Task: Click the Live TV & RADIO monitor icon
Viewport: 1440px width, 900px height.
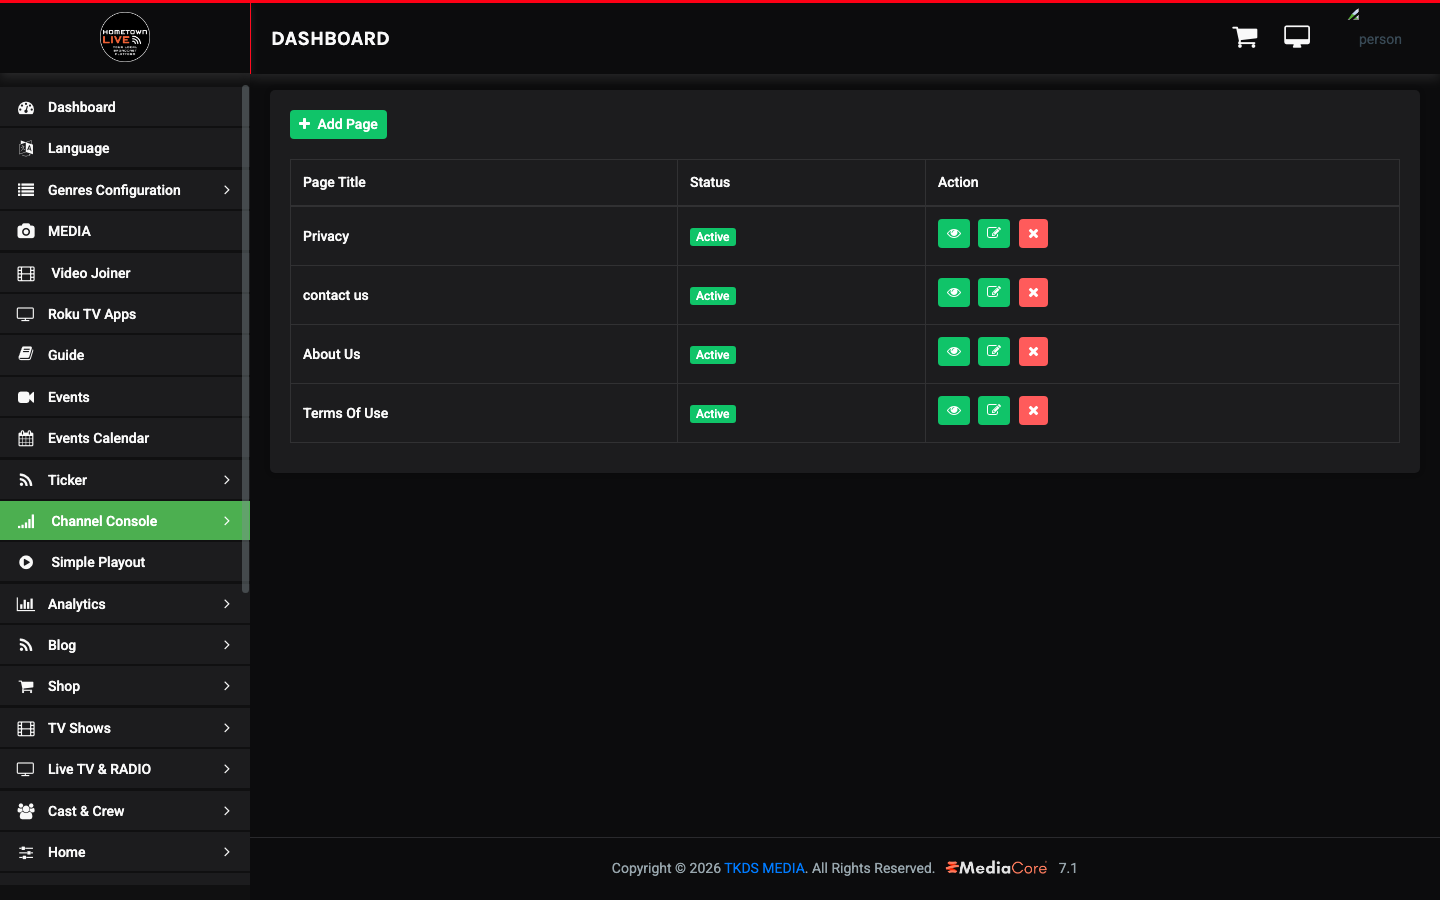Action: point(26,769)
